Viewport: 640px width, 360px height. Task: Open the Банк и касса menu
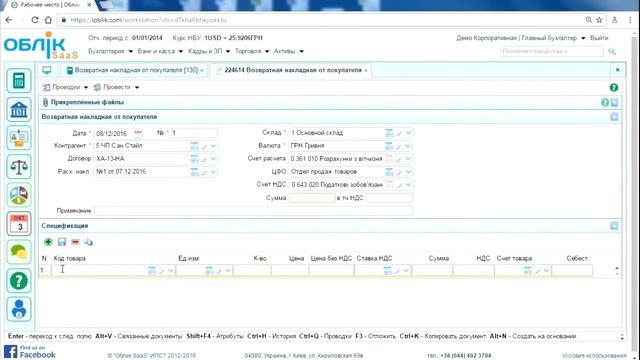pyautogui.click(x=160, y=51)
